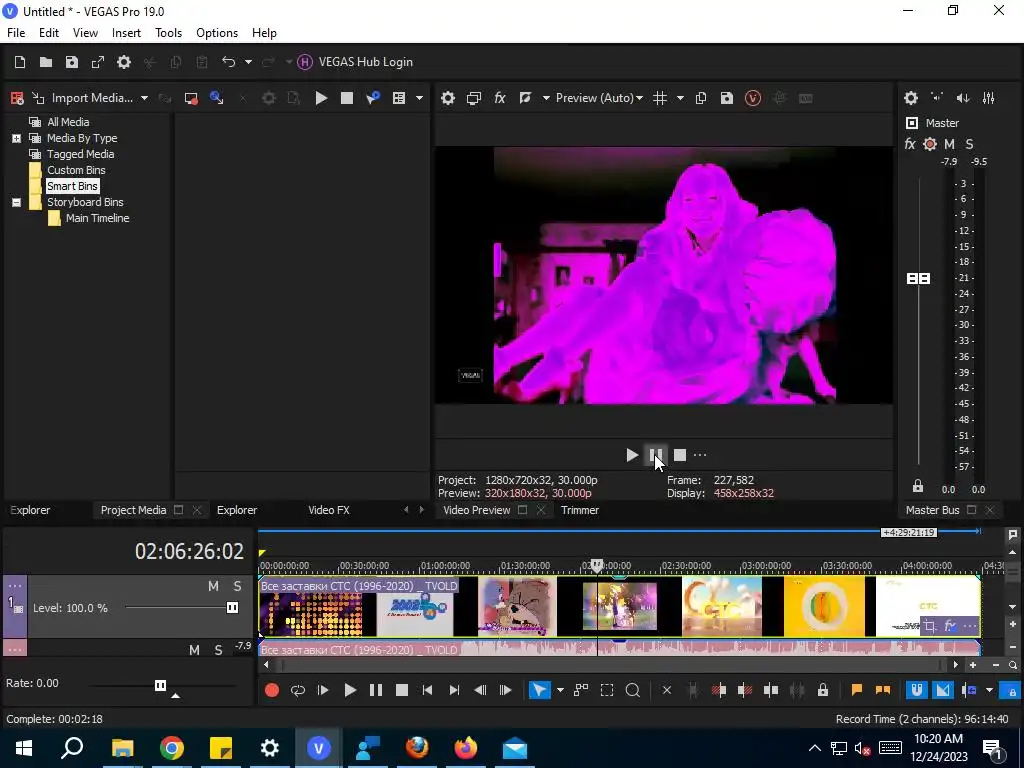Select the Zoom Edit magnifier tool

point(632,690)
